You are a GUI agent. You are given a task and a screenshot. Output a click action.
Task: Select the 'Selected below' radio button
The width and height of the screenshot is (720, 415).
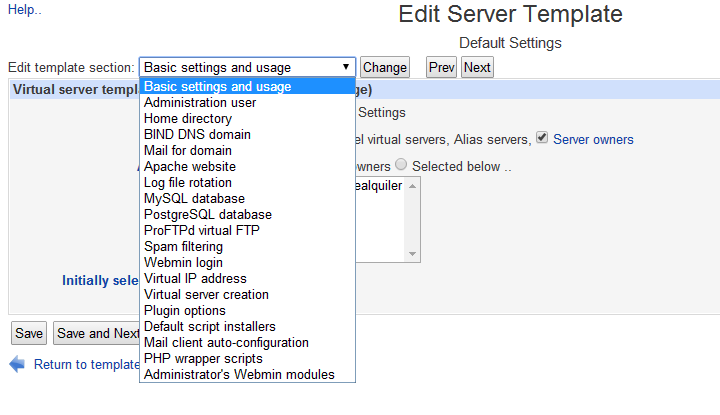pyautogui.click(x=401, y=166)
